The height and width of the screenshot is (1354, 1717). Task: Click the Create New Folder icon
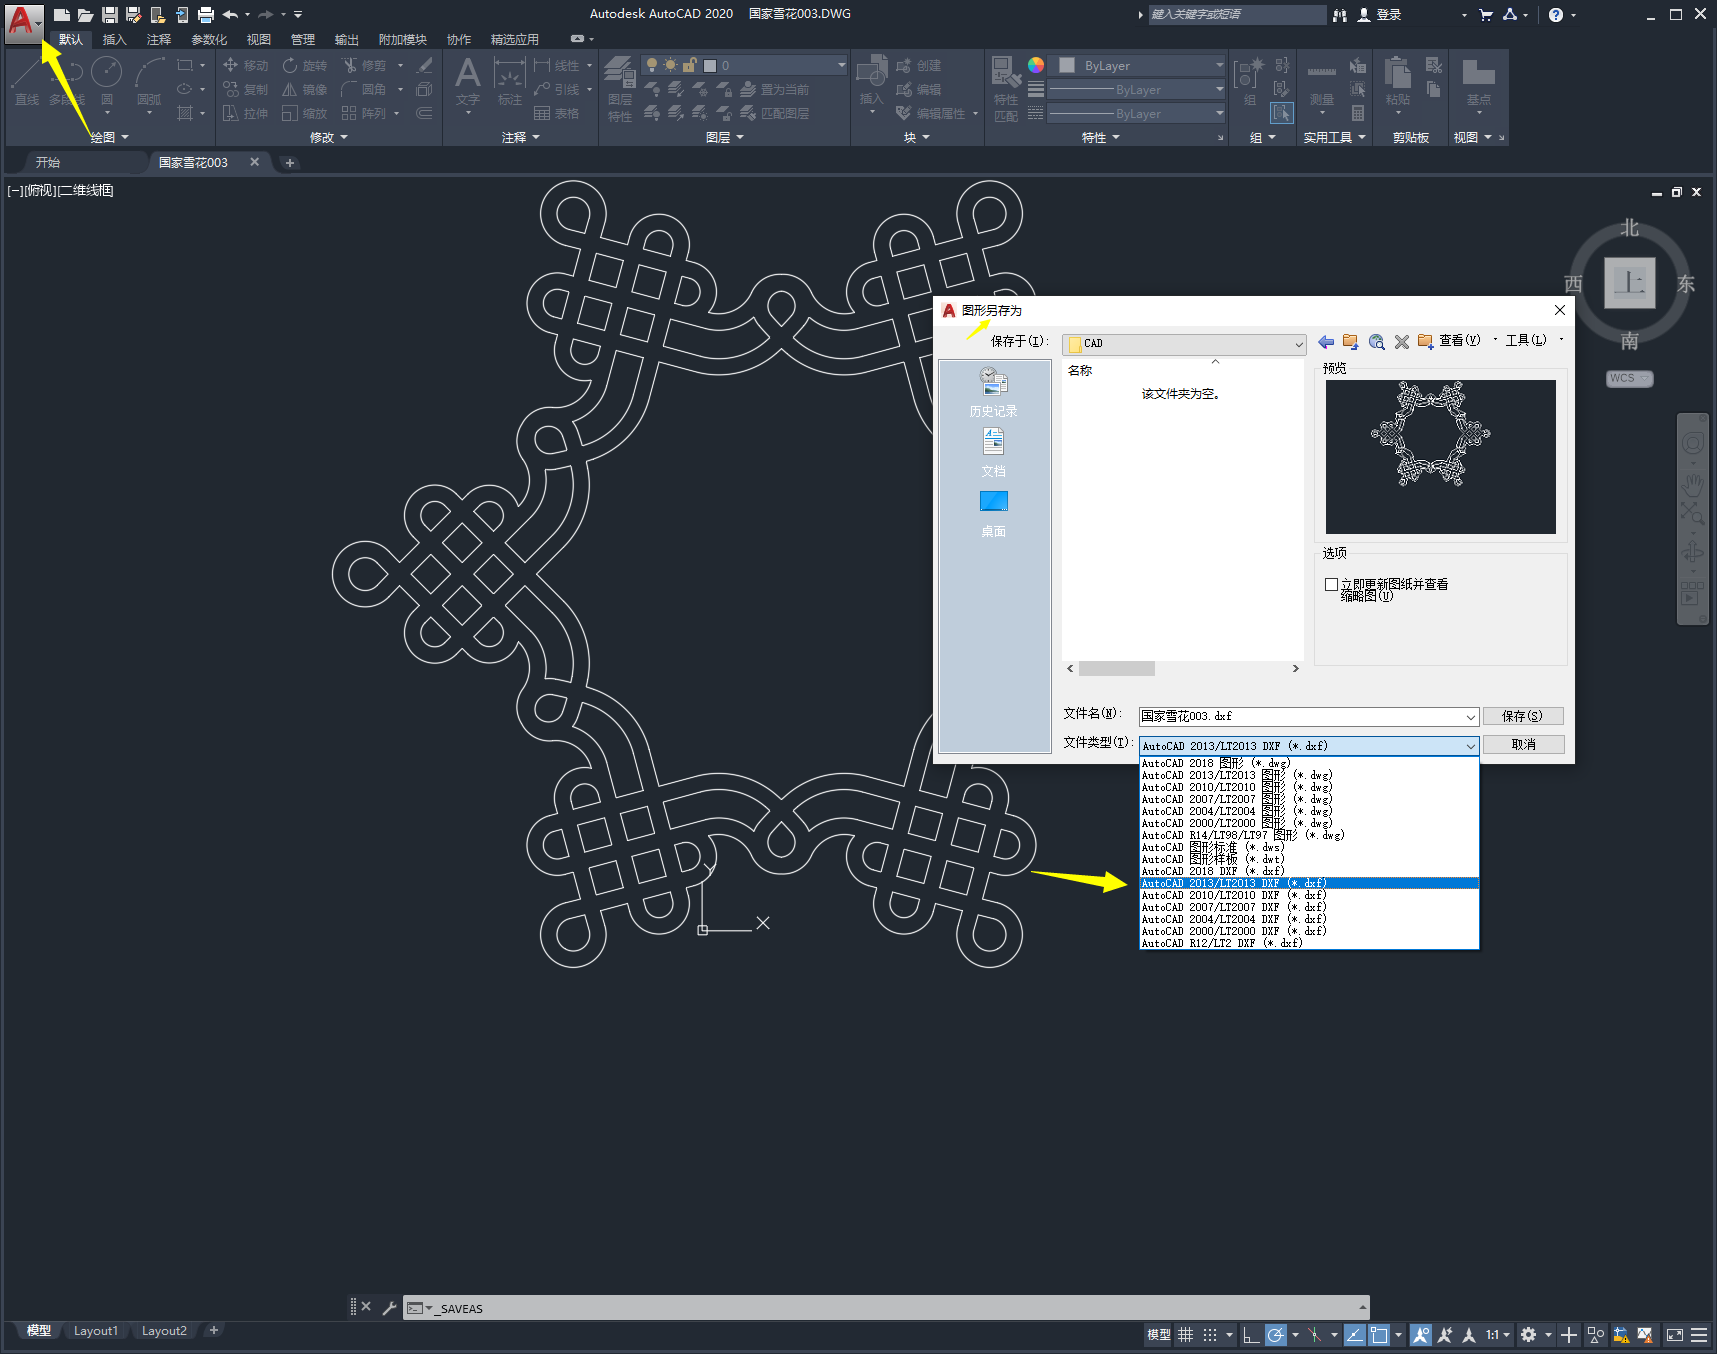pos(1425,342)
